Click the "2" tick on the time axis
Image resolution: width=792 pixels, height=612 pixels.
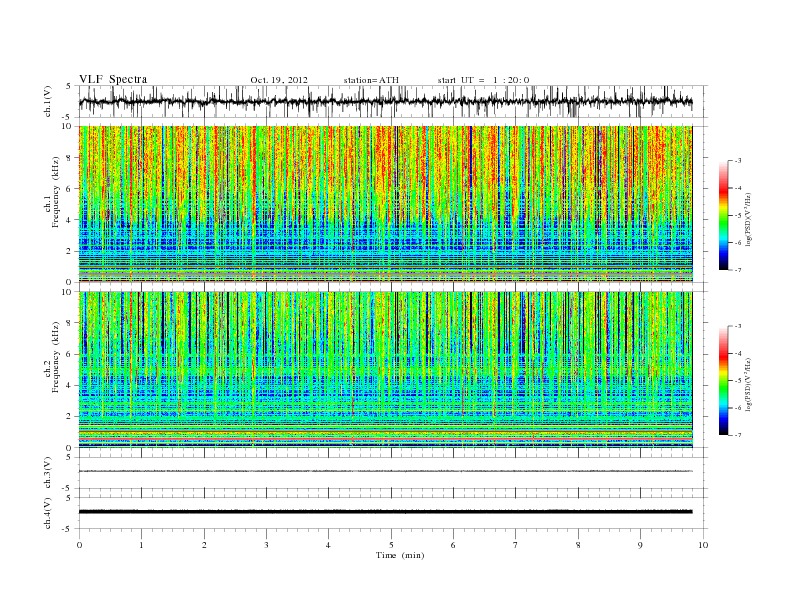[204, 545]
